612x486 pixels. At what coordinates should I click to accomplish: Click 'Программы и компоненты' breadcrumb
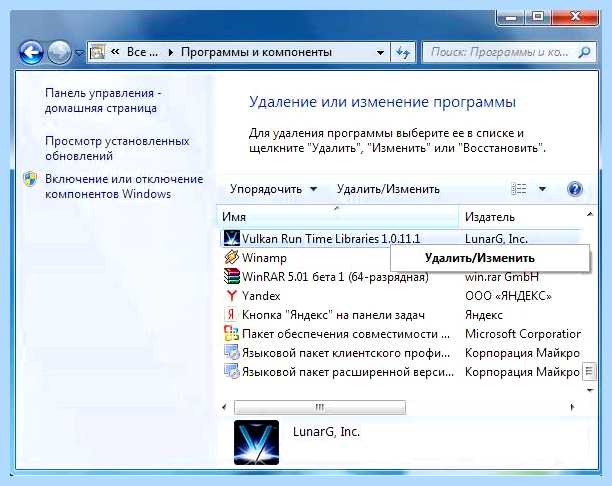[x=256, y=52]
